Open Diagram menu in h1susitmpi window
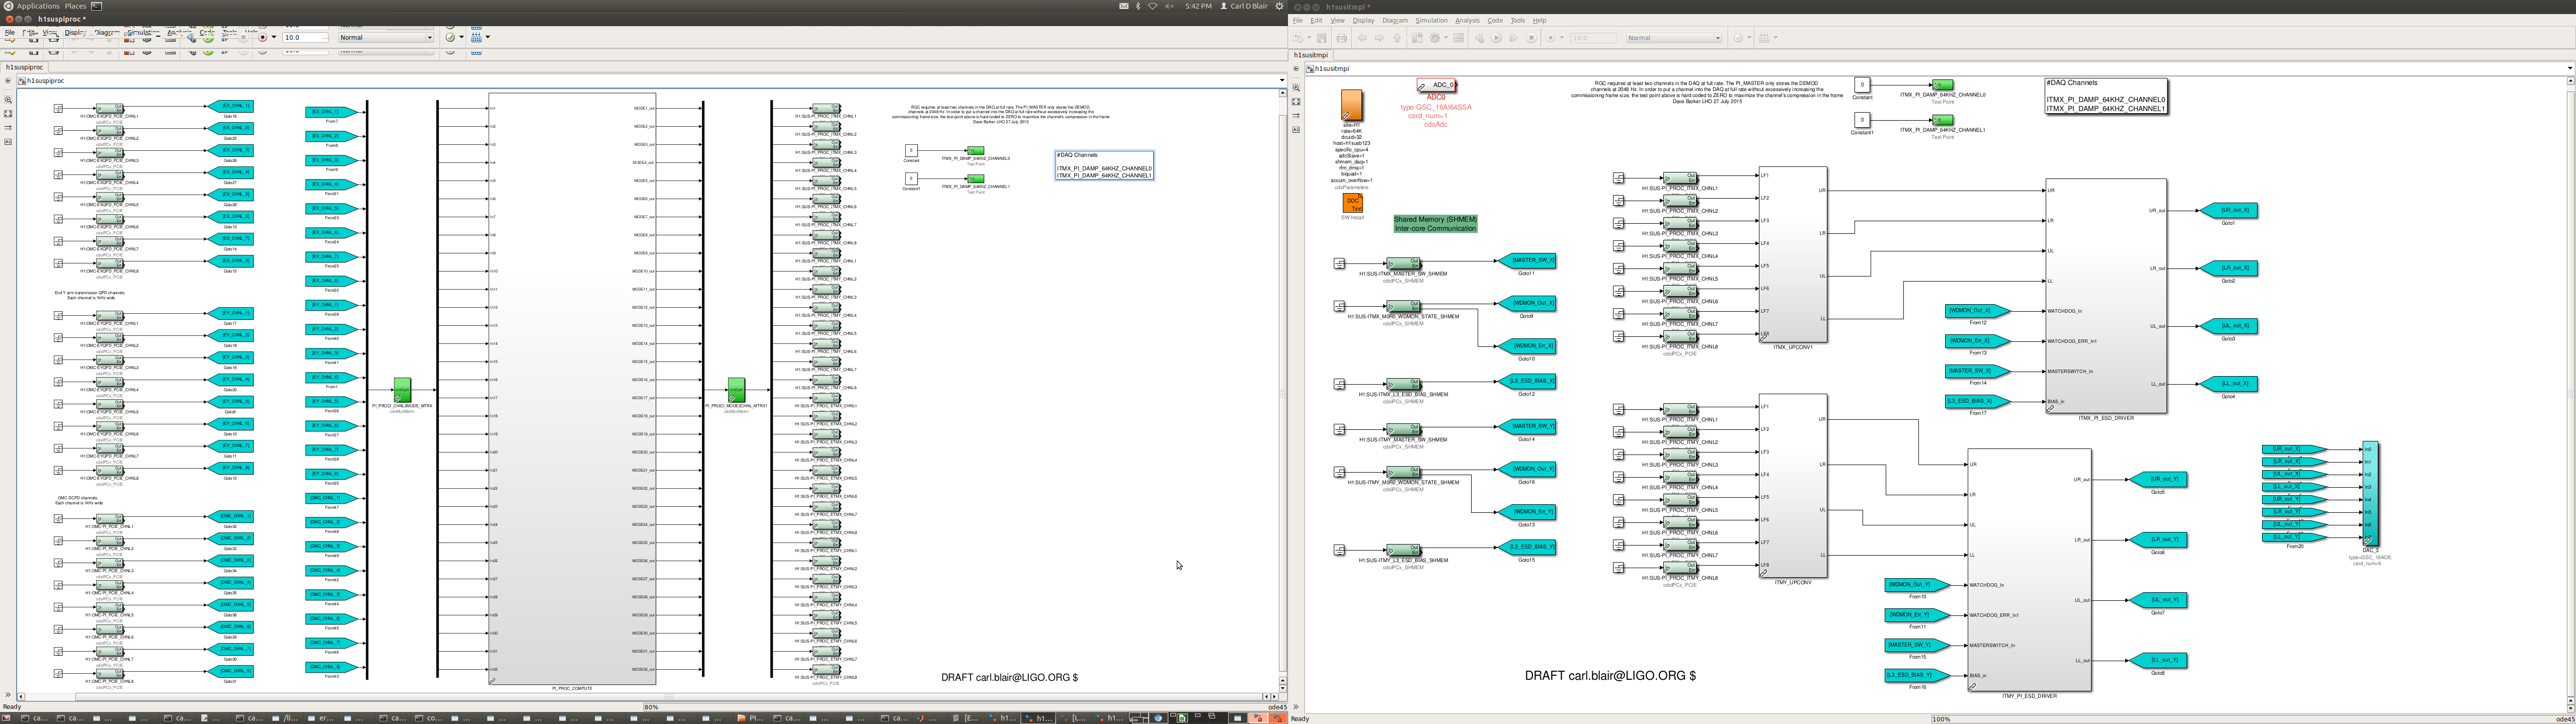Screen dimensions: 2576x724 pyautogui.click(x=1395, y=20)
